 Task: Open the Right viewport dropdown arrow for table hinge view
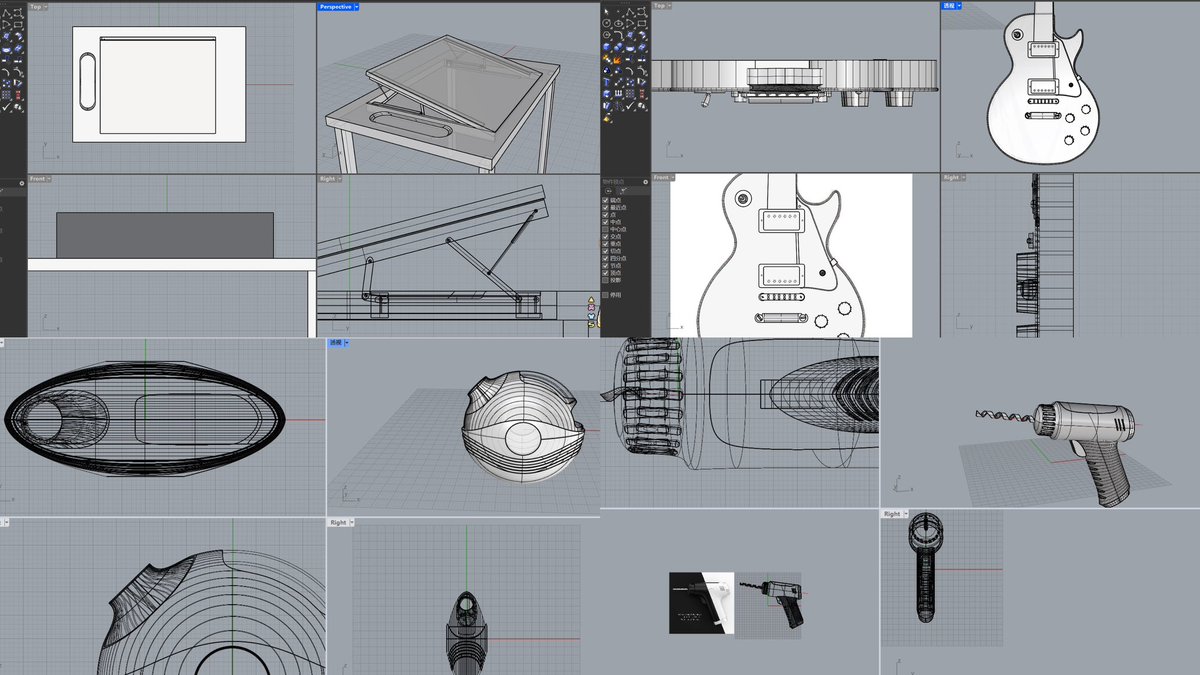pos(340,178)
